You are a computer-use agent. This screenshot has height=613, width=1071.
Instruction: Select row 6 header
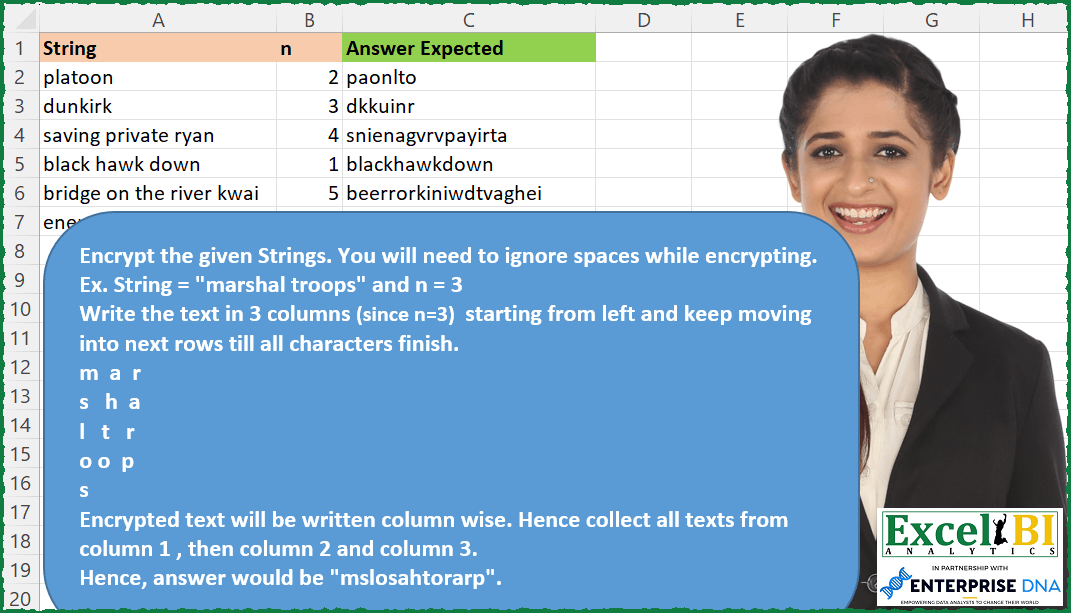click(20, 193)
